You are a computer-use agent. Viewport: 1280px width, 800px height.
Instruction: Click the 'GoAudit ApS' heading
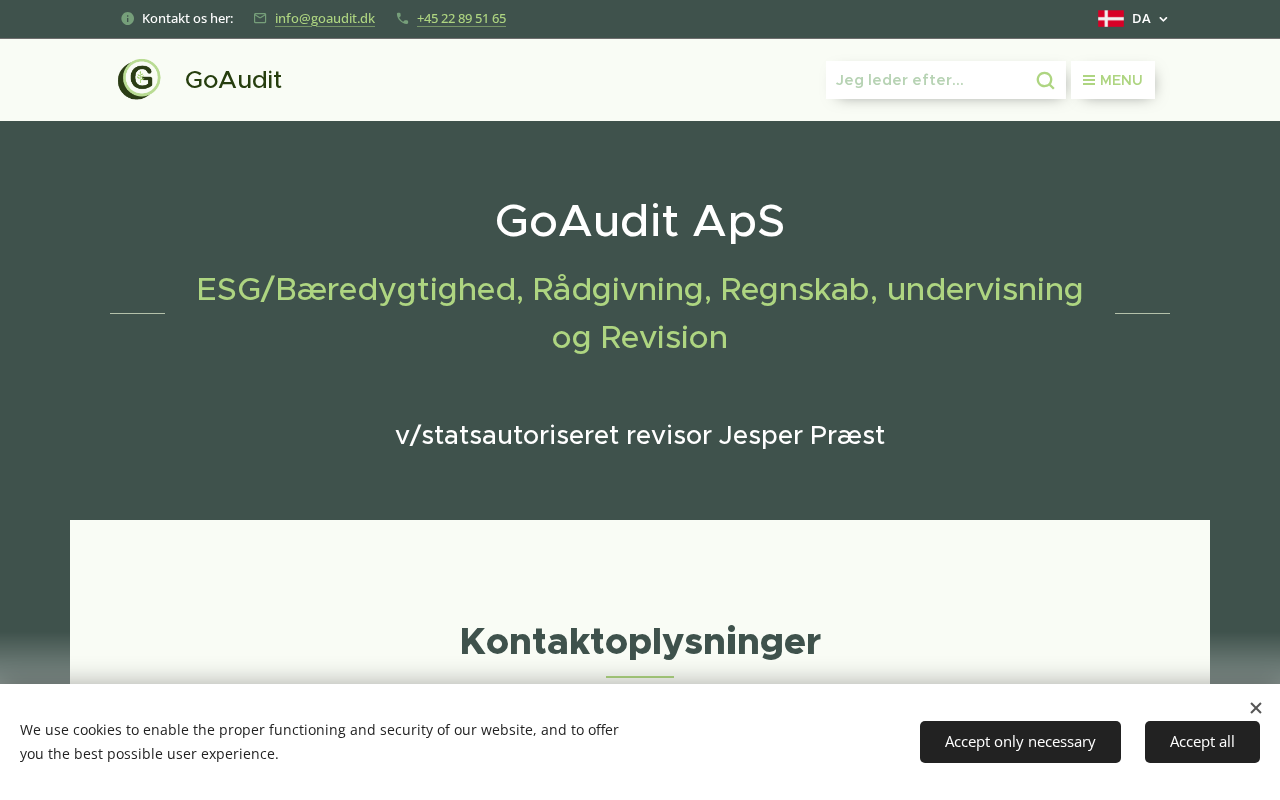tap(640, 221)
